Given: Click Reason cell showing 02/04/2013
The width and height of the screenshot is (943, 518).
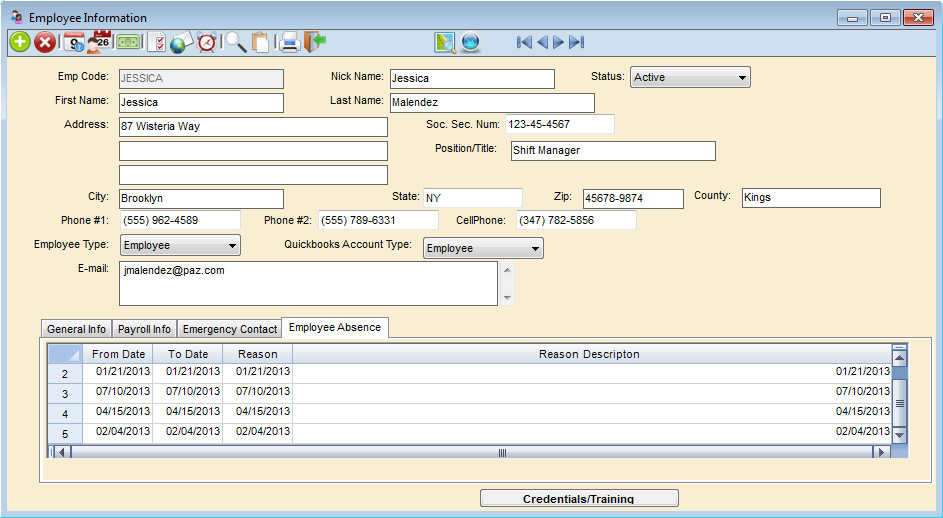Looking at the screenshot, I should coord(257,431).
